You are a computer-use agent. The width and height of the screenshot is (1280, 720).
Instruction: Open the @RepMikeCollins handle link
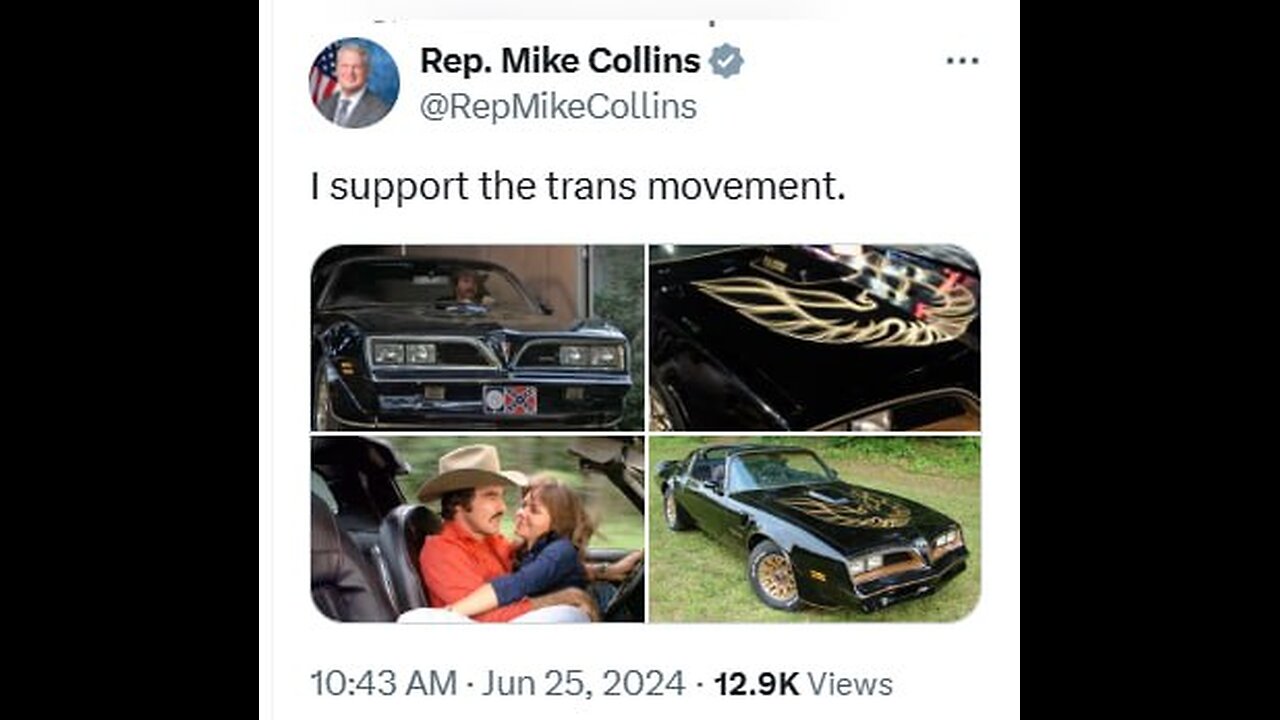pyautogui.click(x=558, y=107)
